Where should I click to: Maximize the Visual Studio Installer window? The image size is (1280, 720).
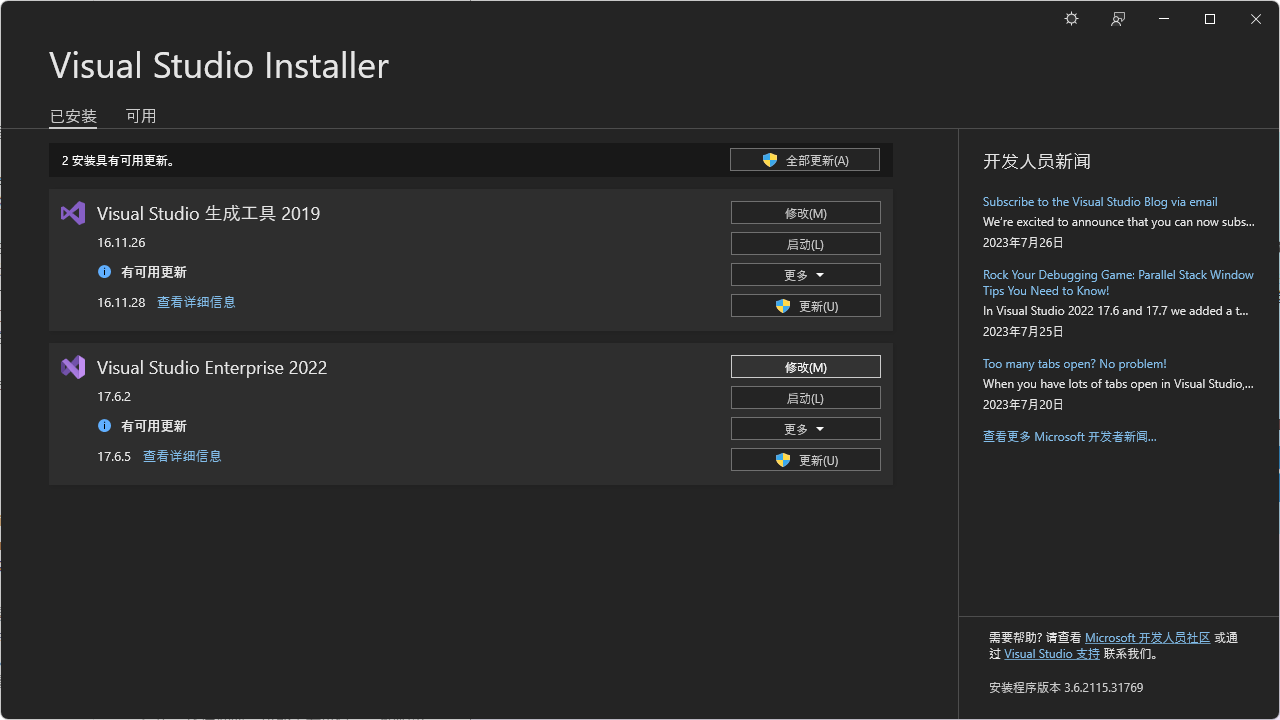1210,19
